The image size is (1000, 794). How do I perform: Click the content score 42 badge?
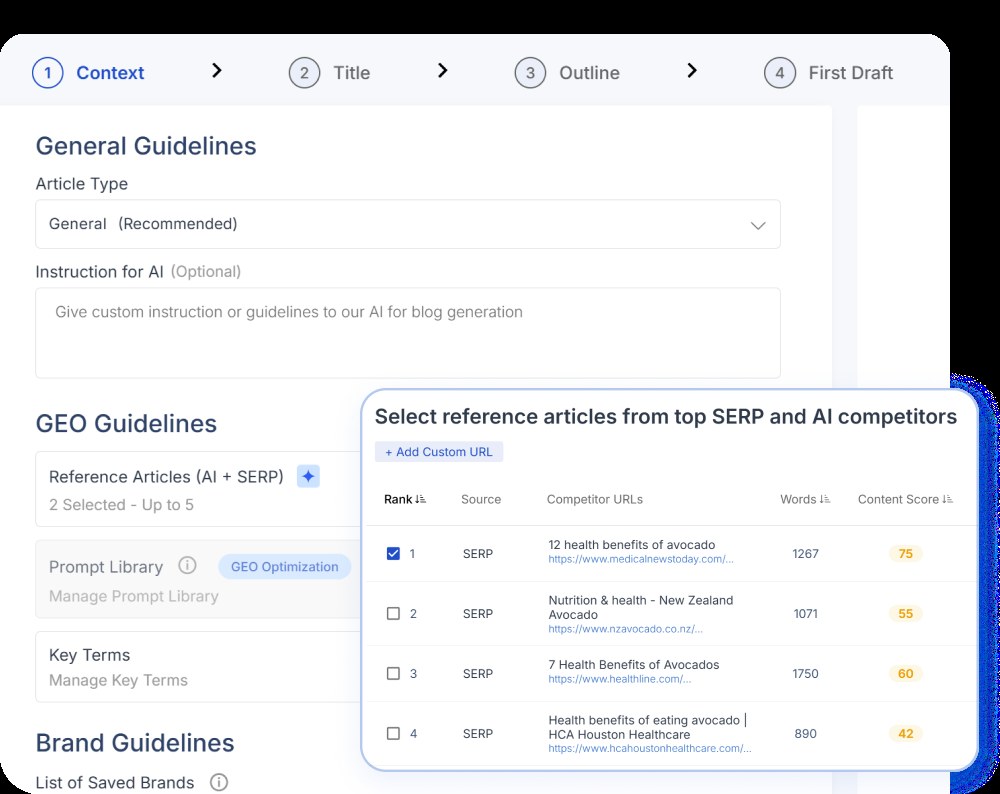(906, 733)
